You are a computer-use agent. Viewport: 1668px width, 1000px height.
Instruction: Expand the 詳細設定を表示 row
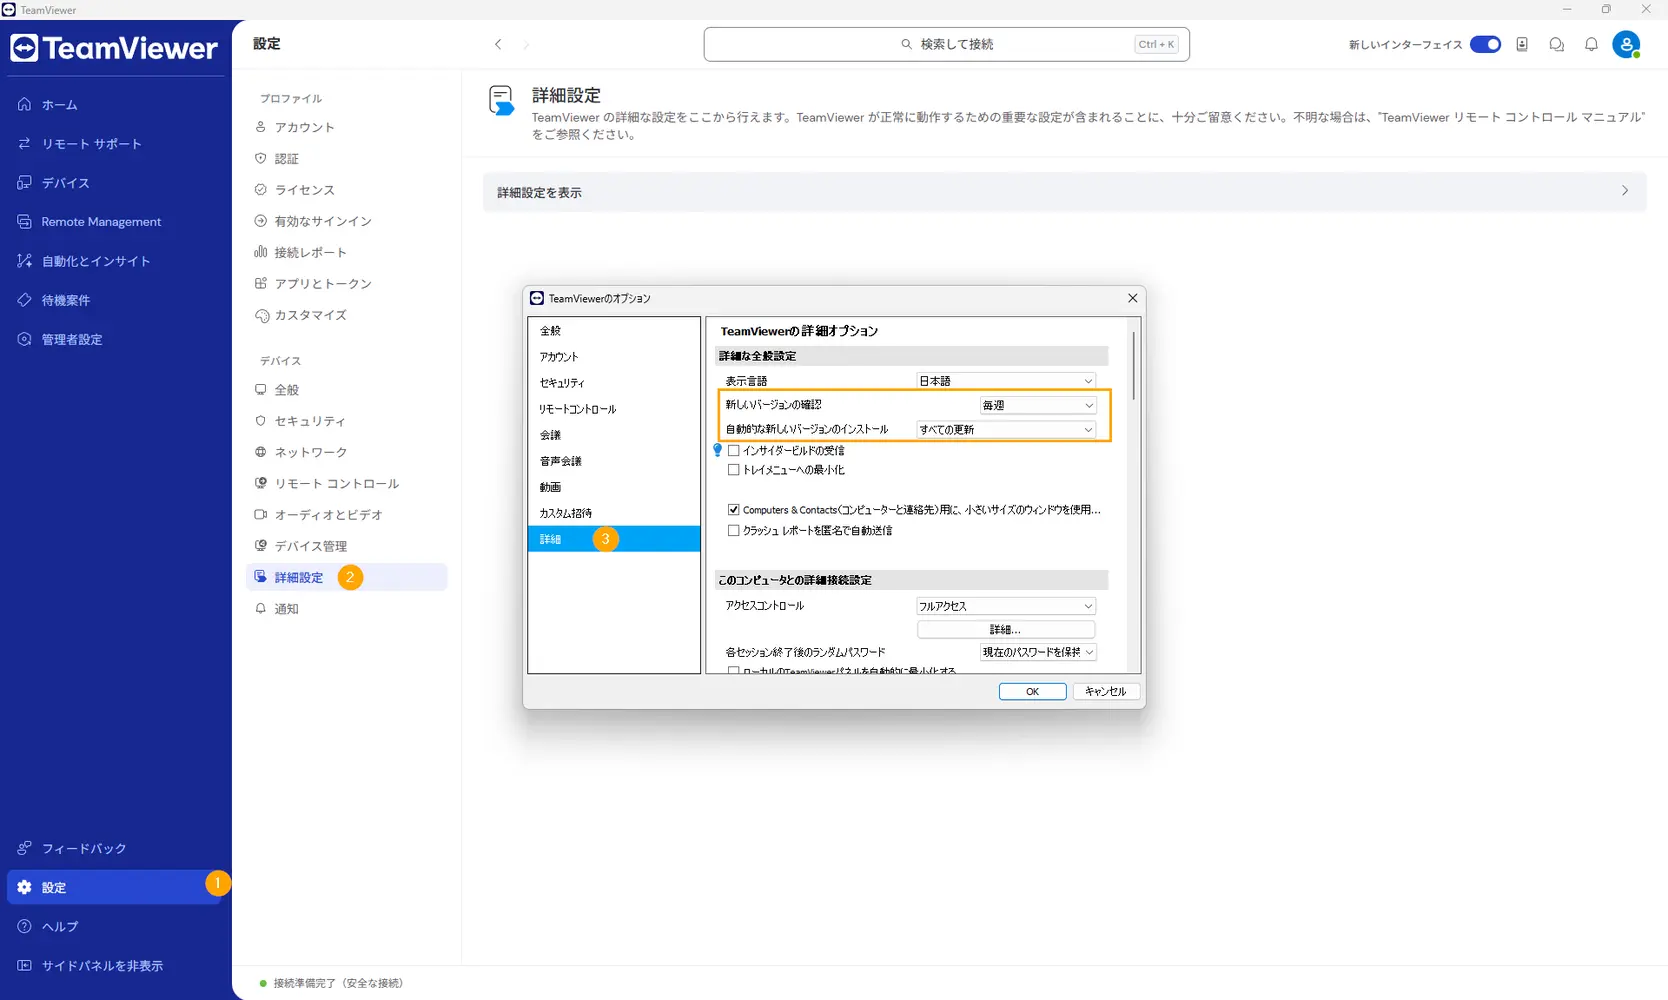(x=1064, y=191)
